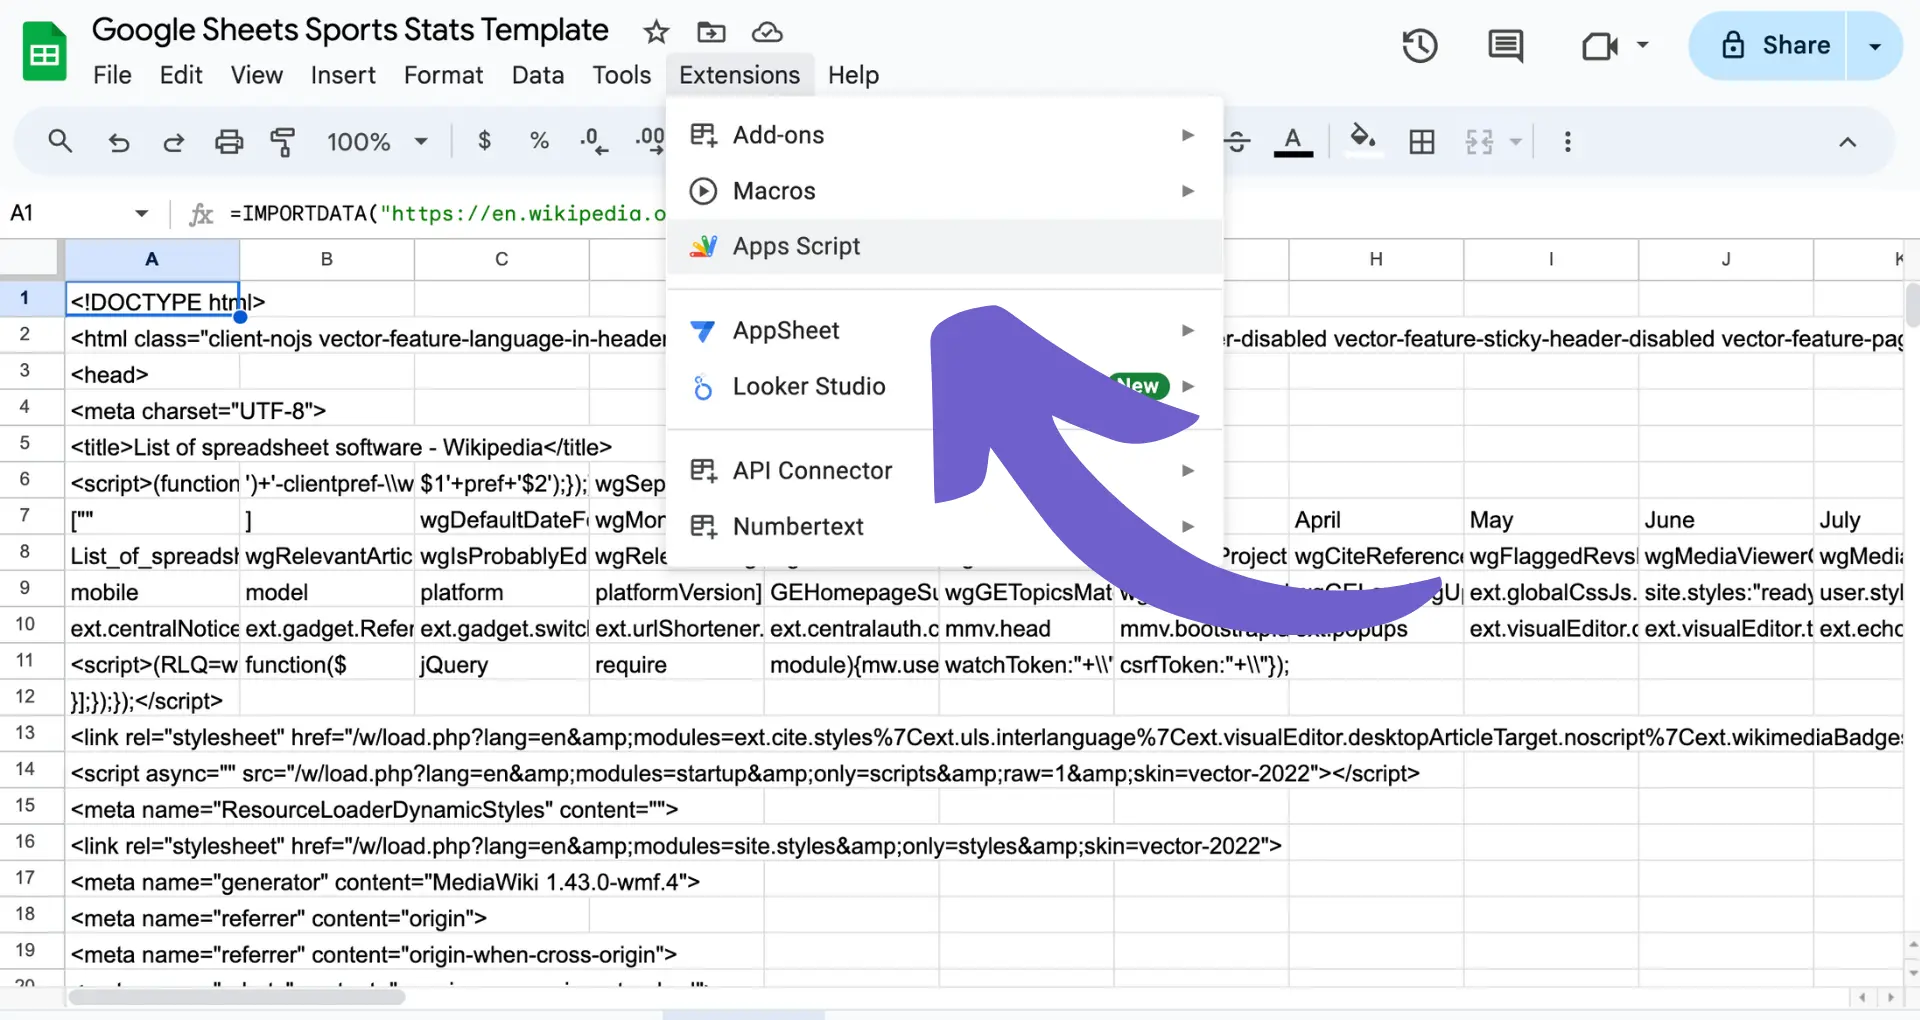Open the comments panel icon
1920x1020 pixels.
tap(1505, 46)
